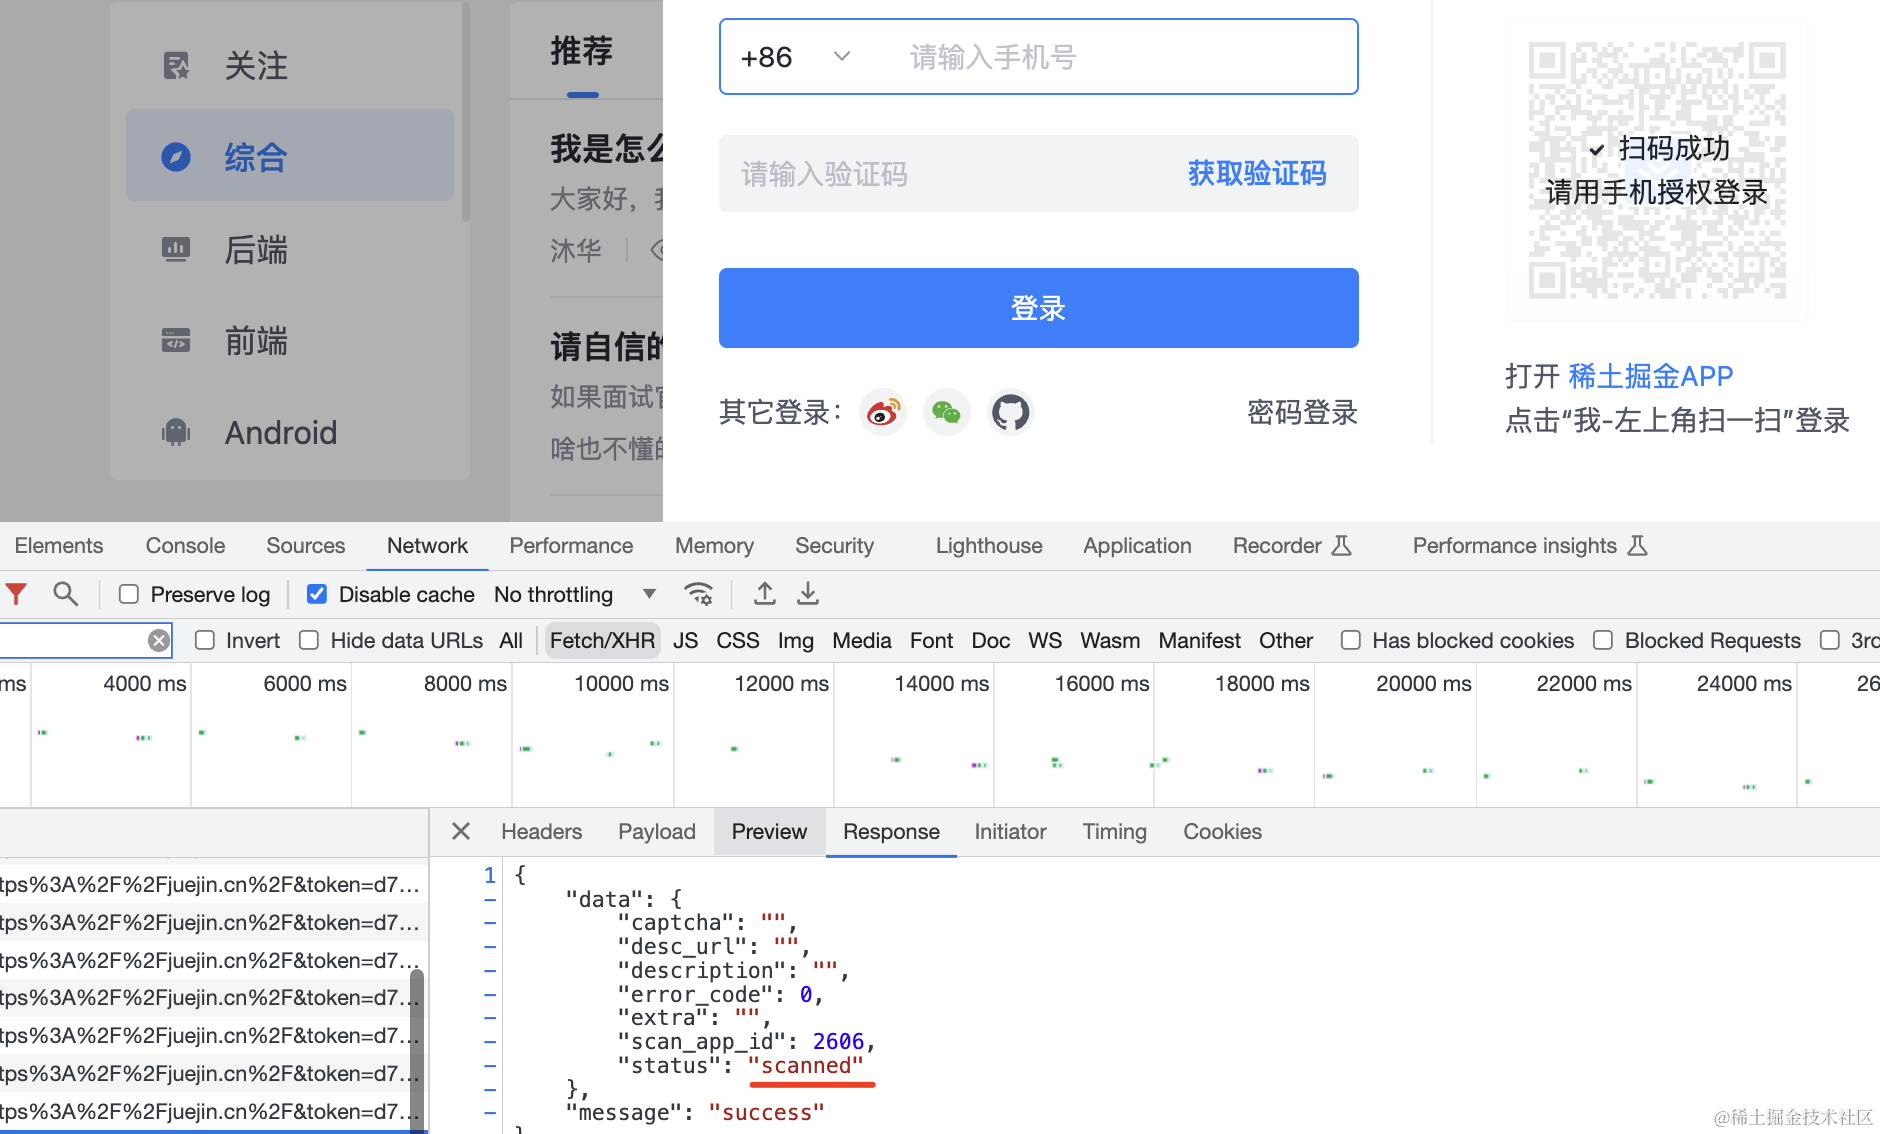Screen dimensions: 1880x1134
Task: Open the Memory tab
Action: click(714, 545)
